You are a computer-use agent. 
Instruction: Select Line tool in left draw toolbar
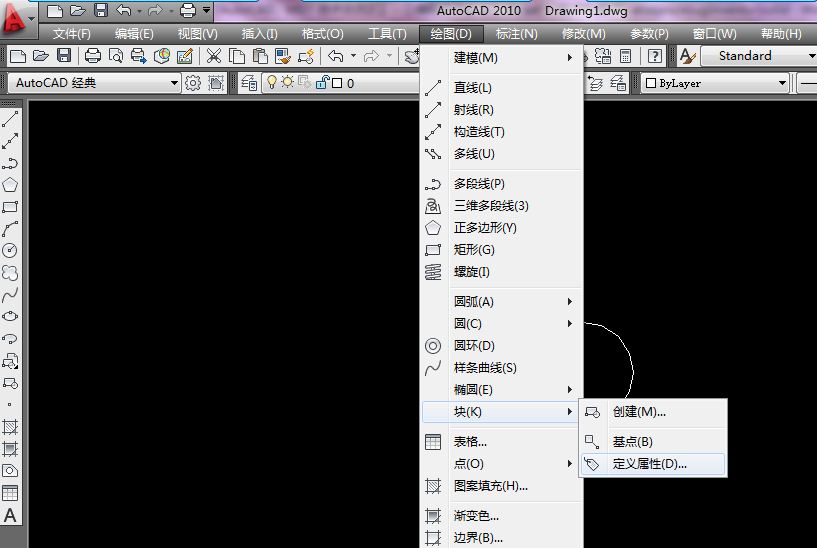[10, 119]
